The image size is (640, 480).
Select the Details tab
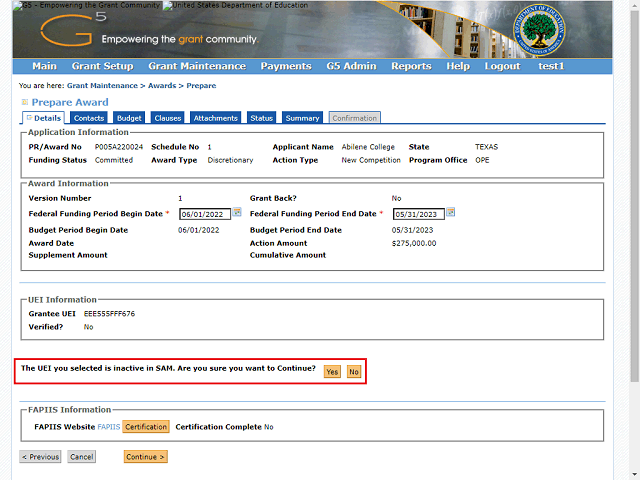click(x=43, y=118)
